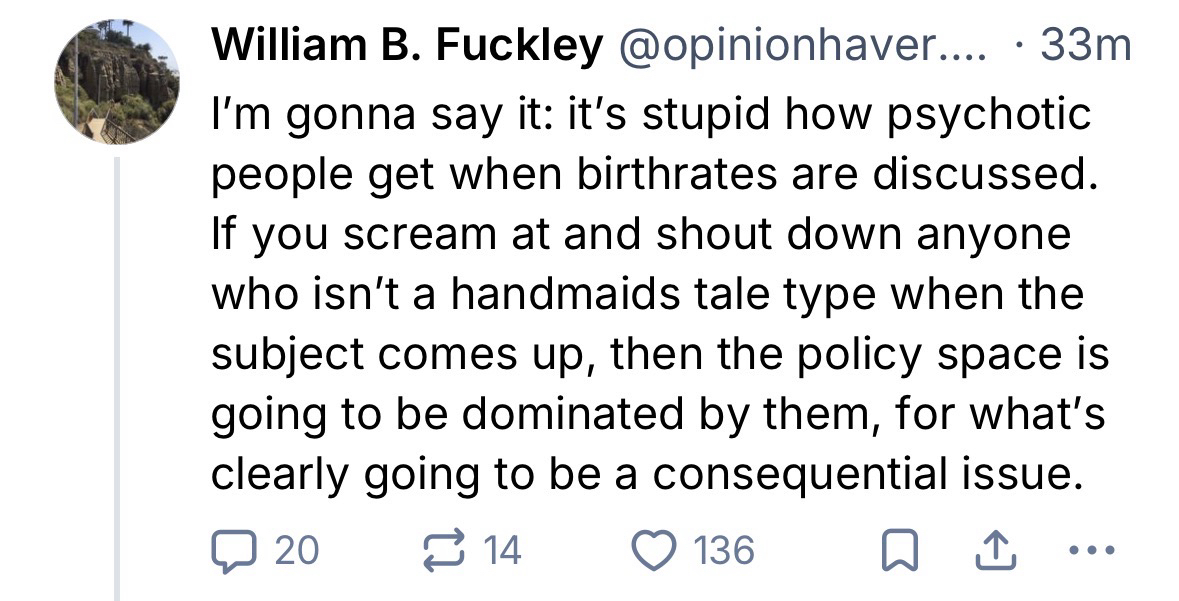Click the vertical thread line below avatar
The height and width of the screenshot is (601, 1179).
117,380
